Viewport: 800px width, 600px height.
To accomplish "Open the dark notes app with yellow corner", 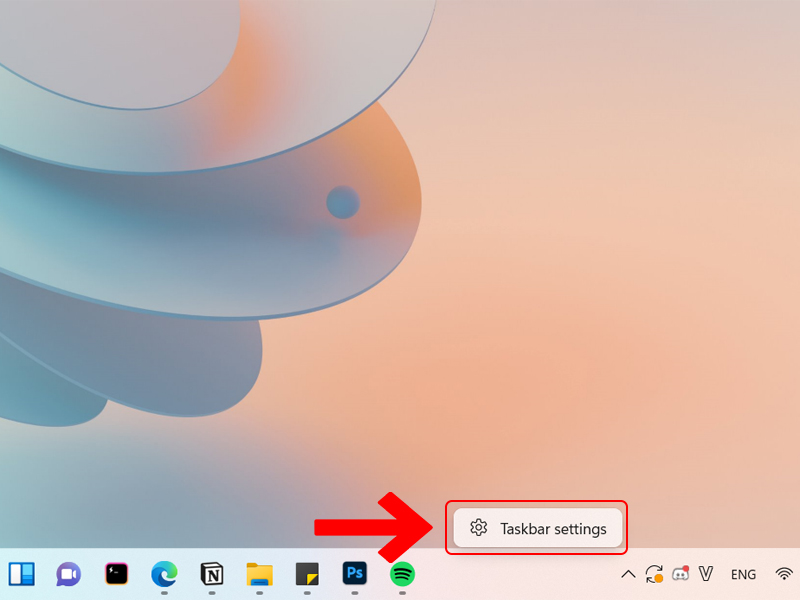I will click(306, 575).
